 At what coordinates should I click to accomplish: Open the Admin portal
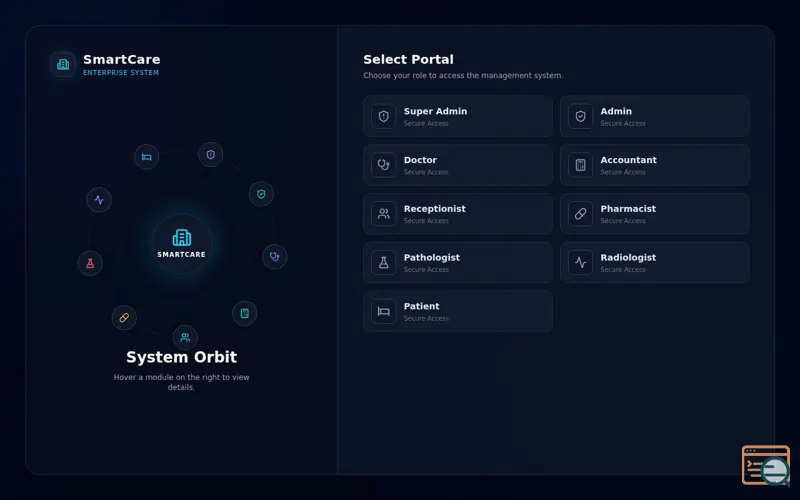click(x=655, y=116)
